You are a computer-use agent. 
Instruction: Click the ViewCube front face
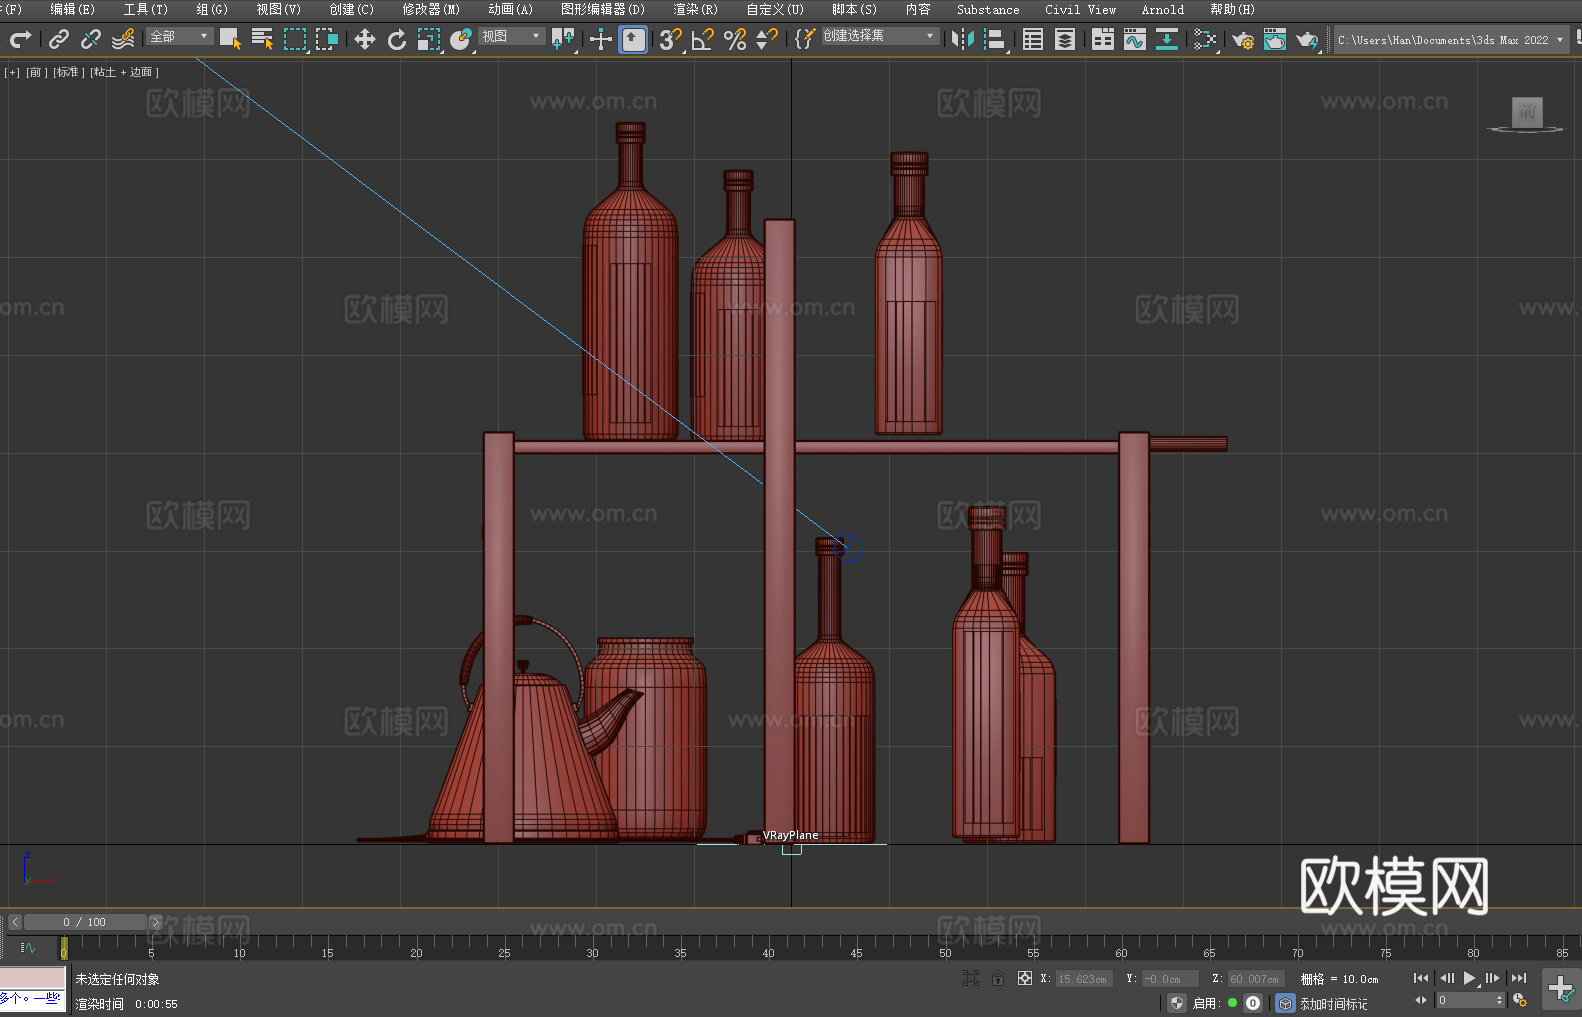tap(1527, 111)
